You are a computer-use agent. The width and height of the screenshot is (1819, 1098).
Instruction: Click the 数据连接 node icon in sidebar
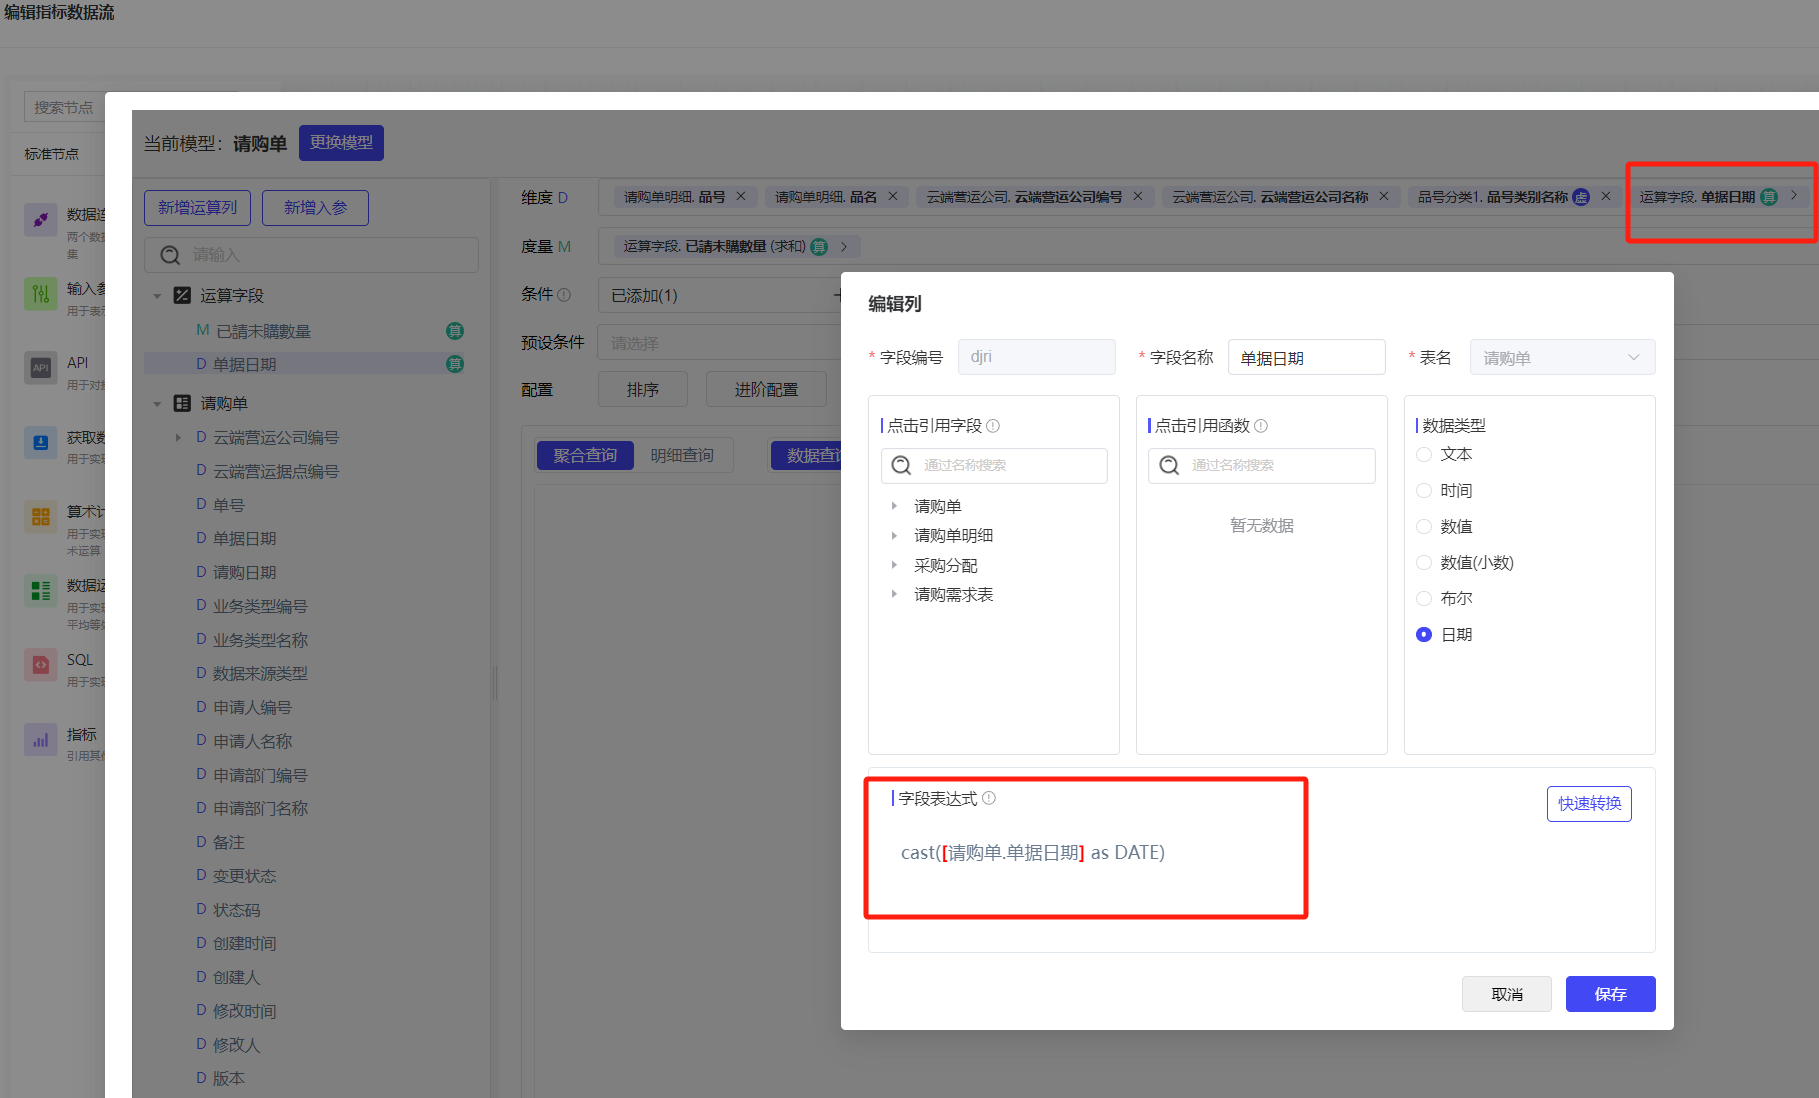coord(41,220)
